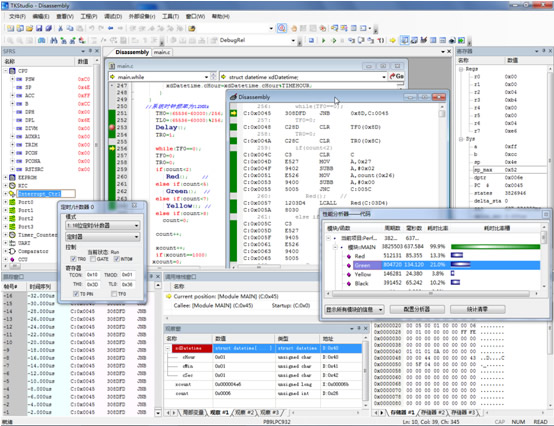Click the new file icon in toolbar
The width and height of the screenshot is (554, 426).
[x=11, y=28]
